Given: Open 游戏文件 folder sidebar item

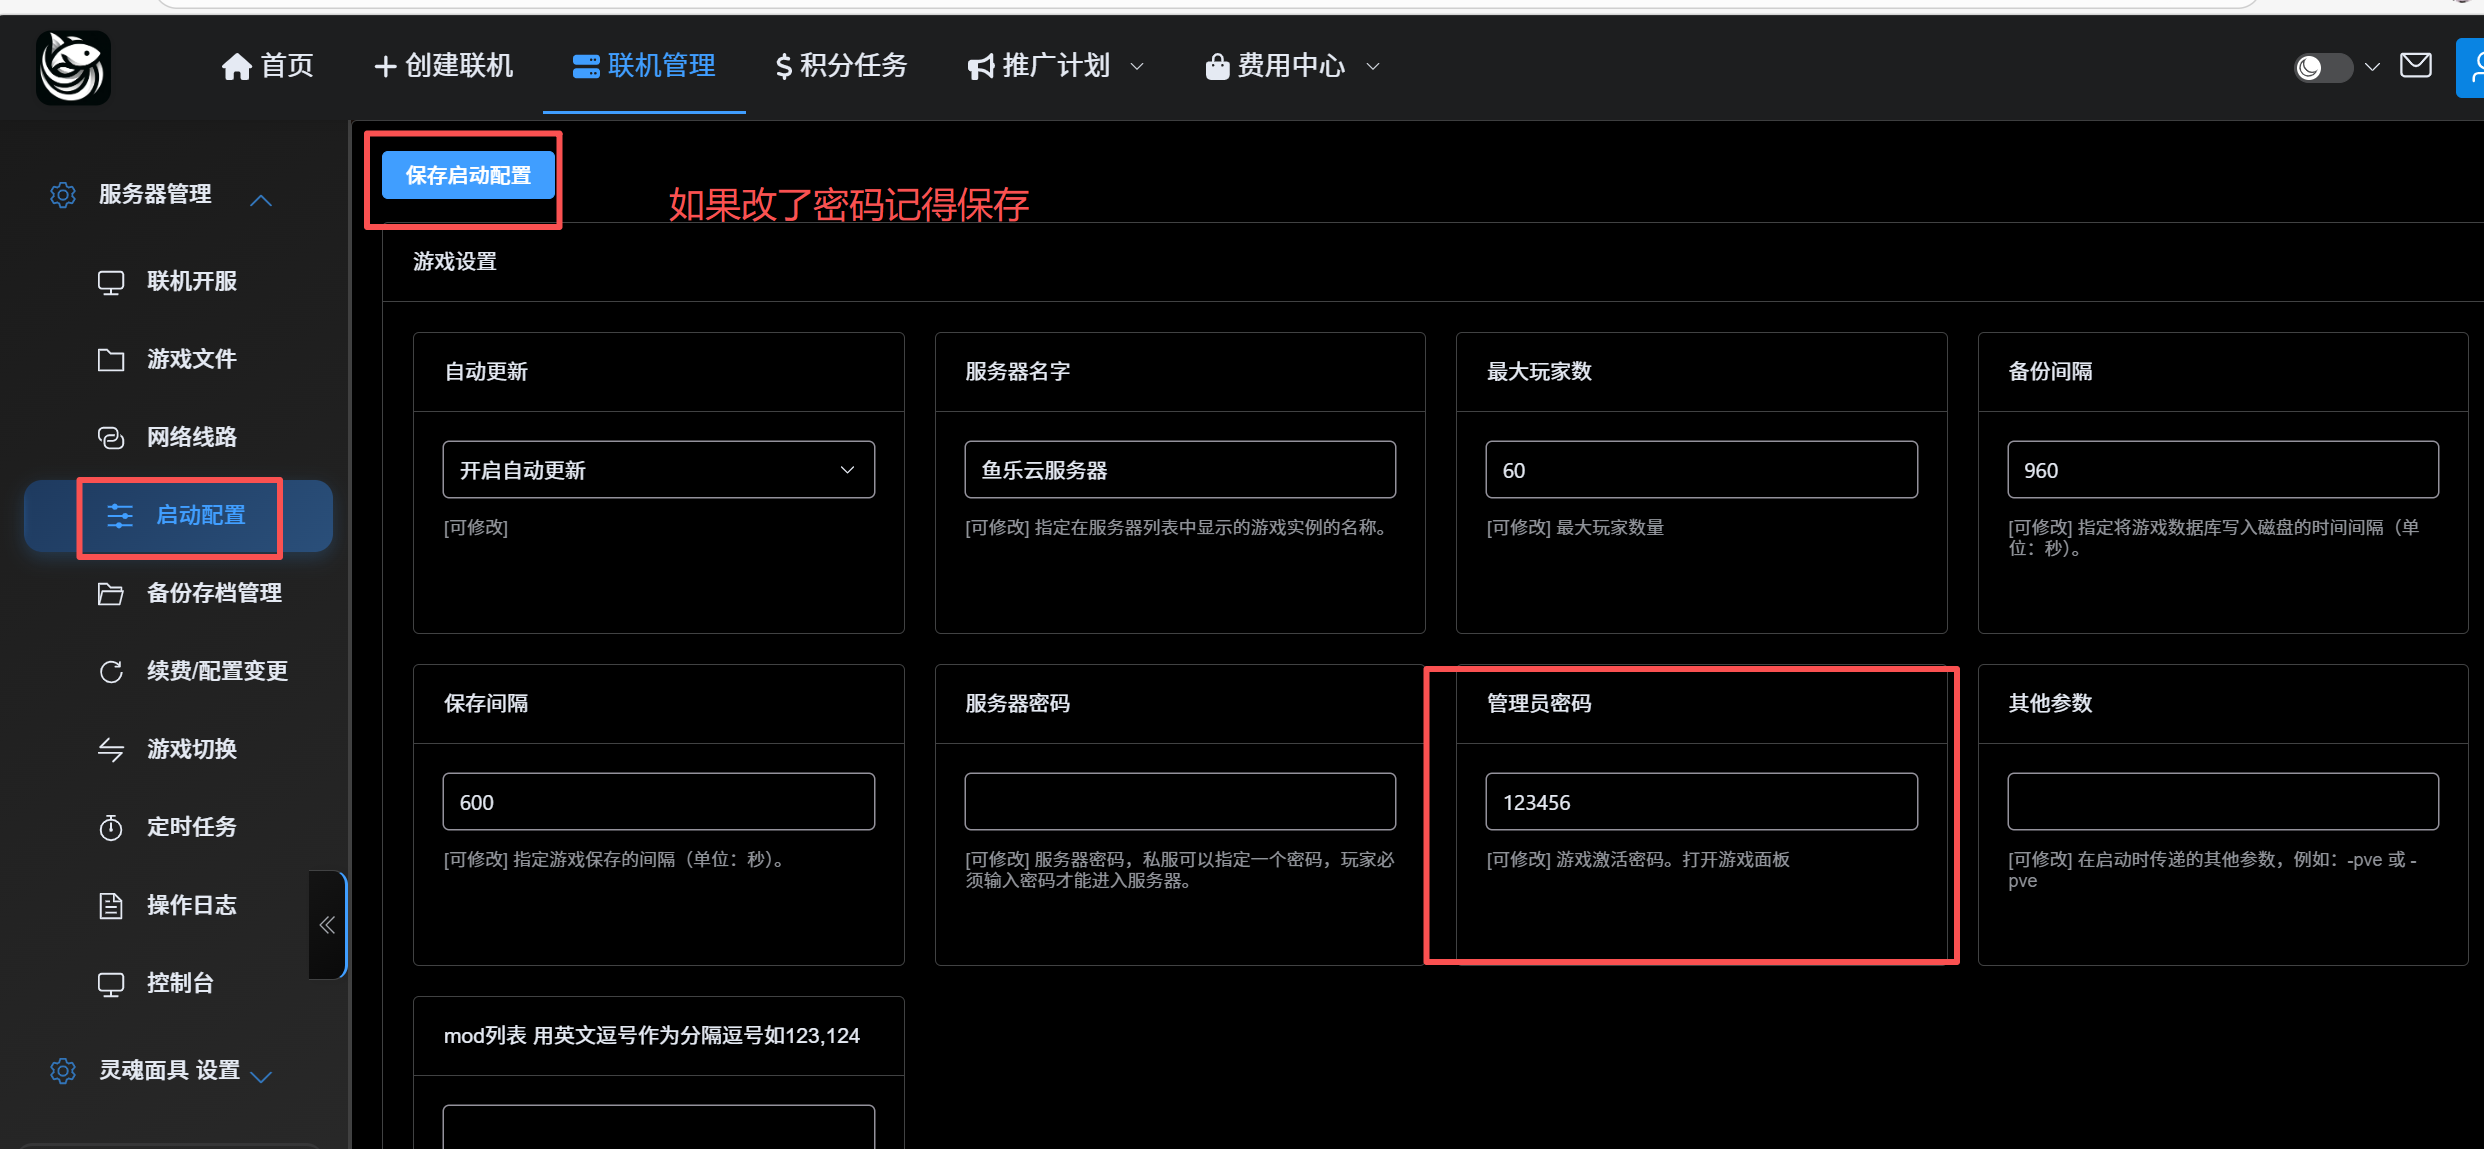Looking at the screenshot, I should pos(191,360).
